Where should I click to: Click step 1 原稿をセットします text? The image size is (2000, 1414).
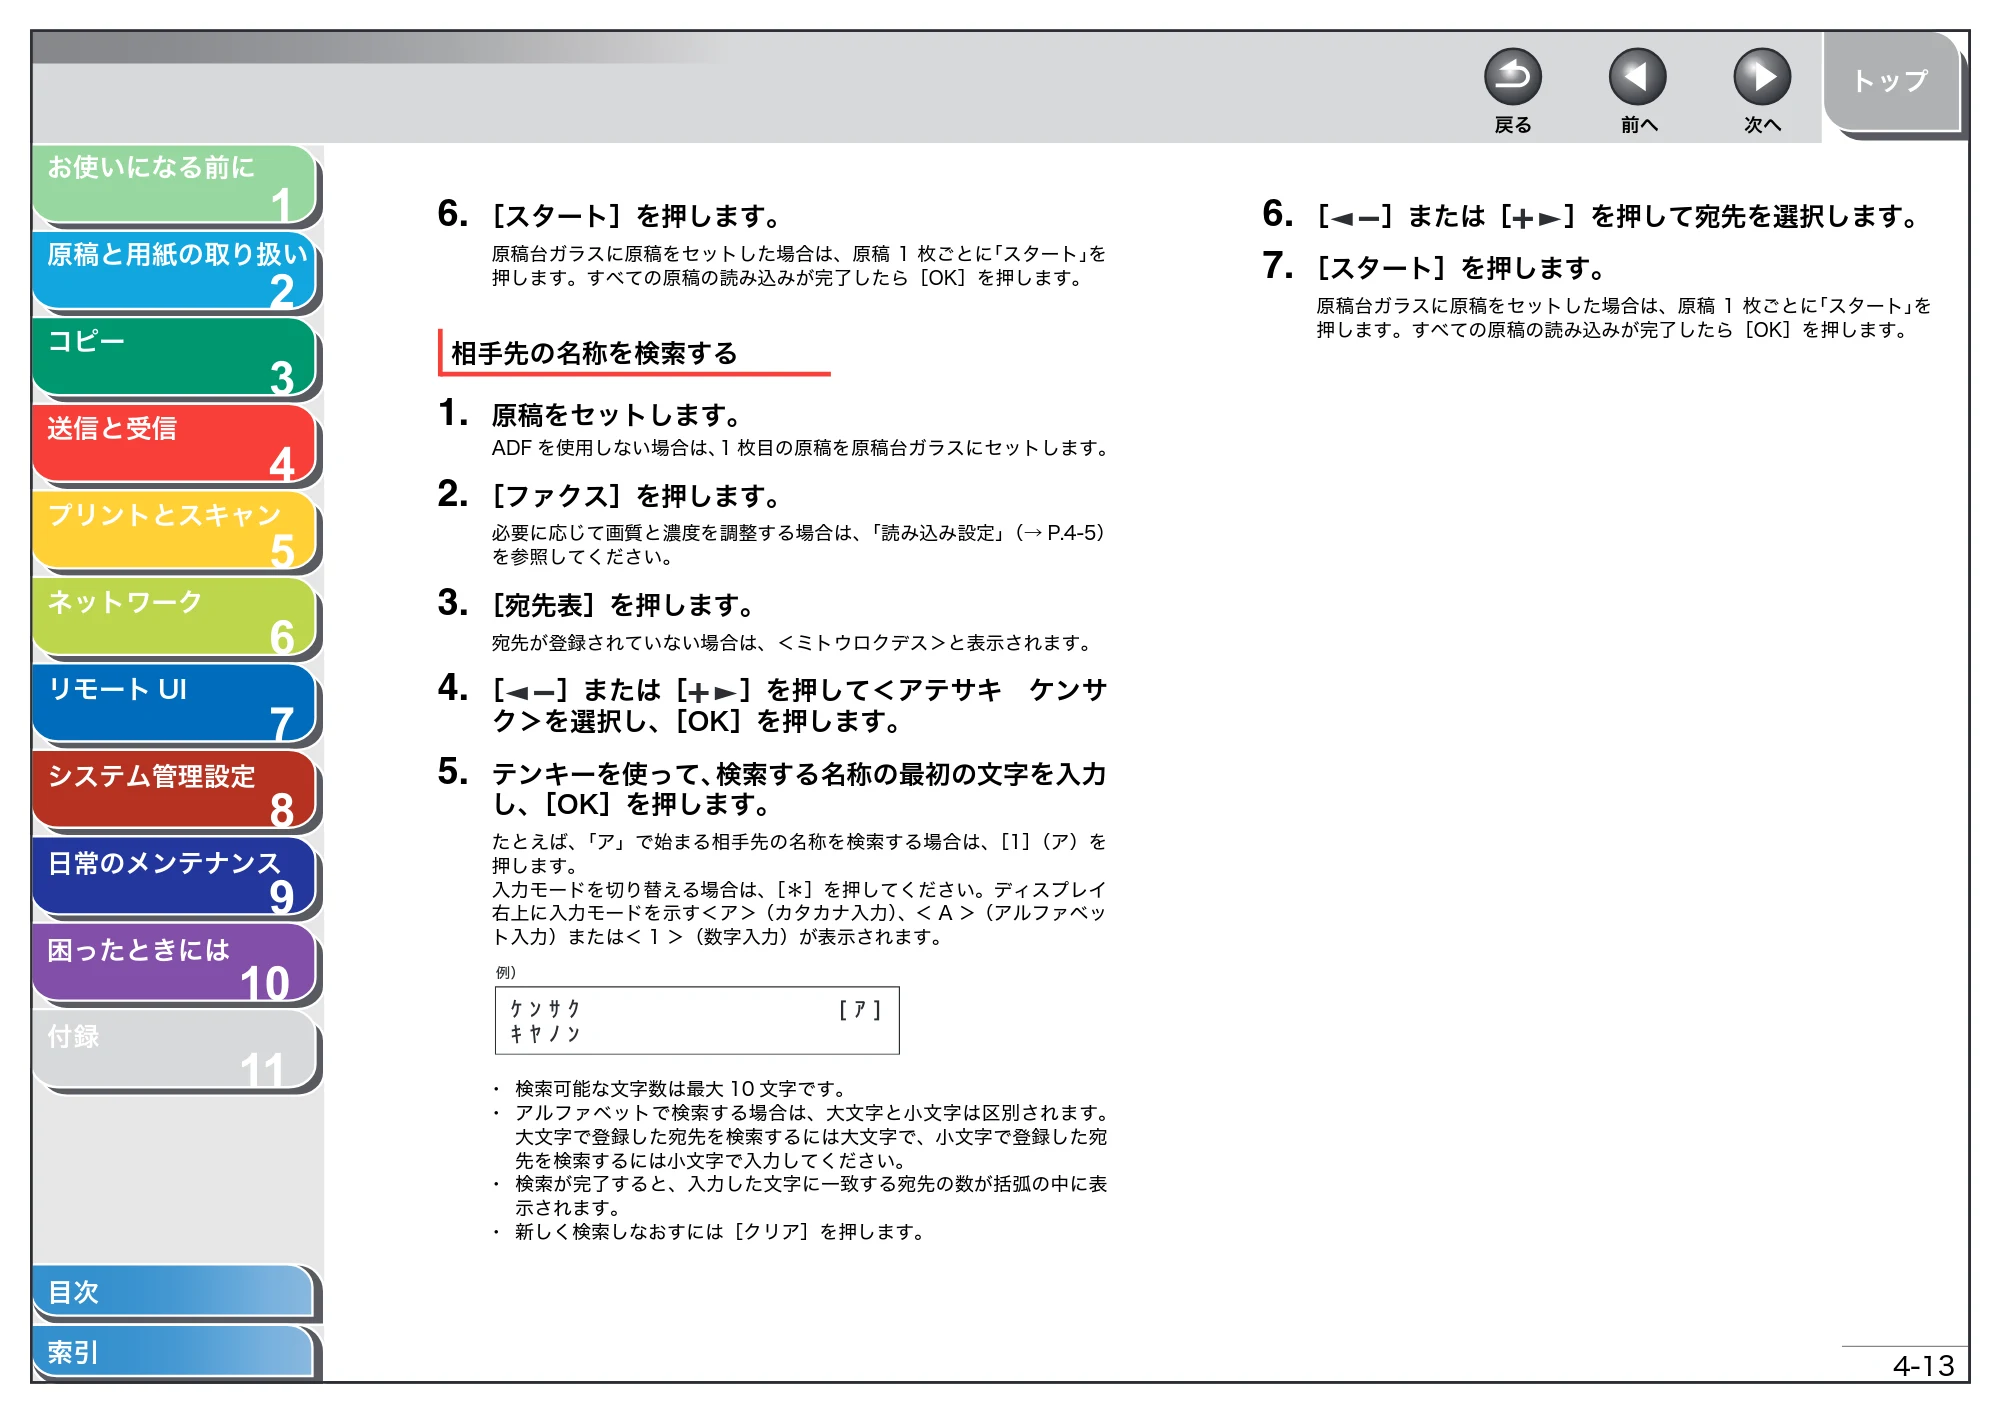pyautogui.click(x=616, y=415)
